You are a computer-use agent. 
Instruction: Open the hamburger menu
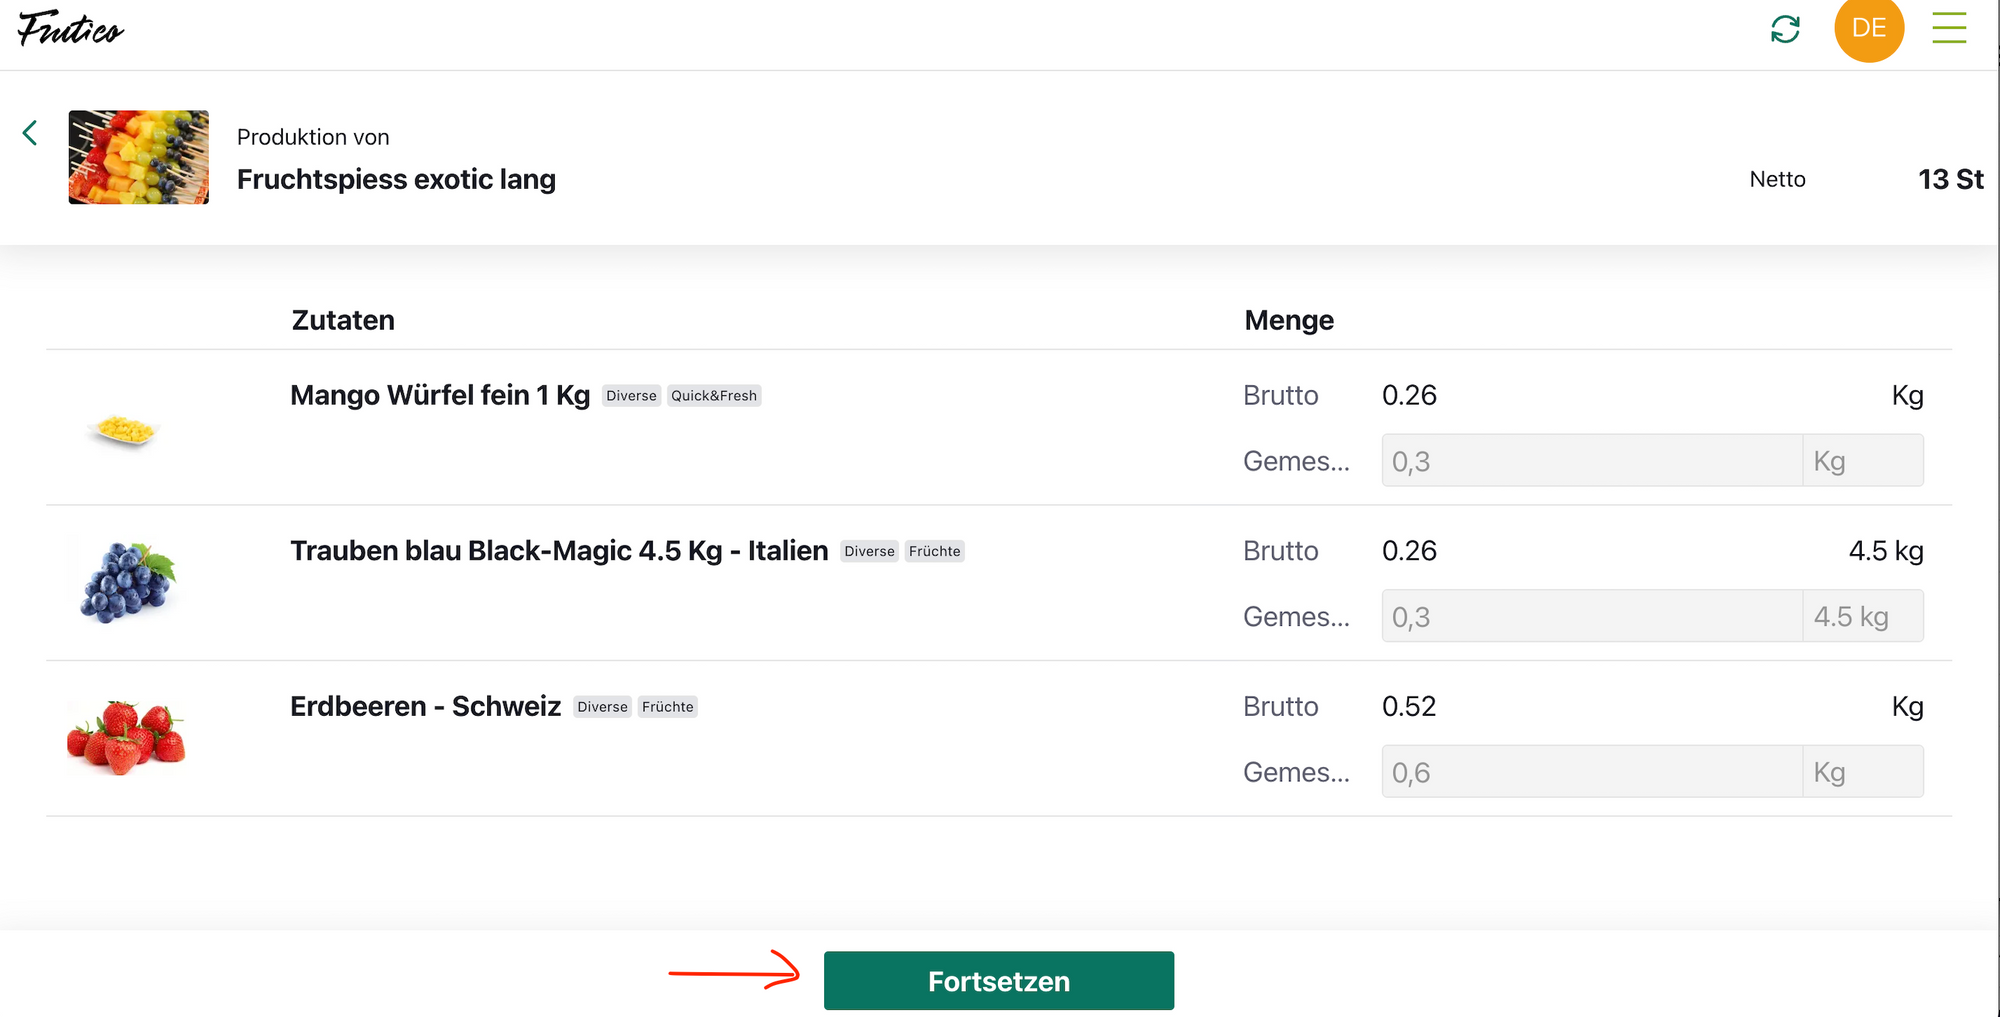(1948, 28)
